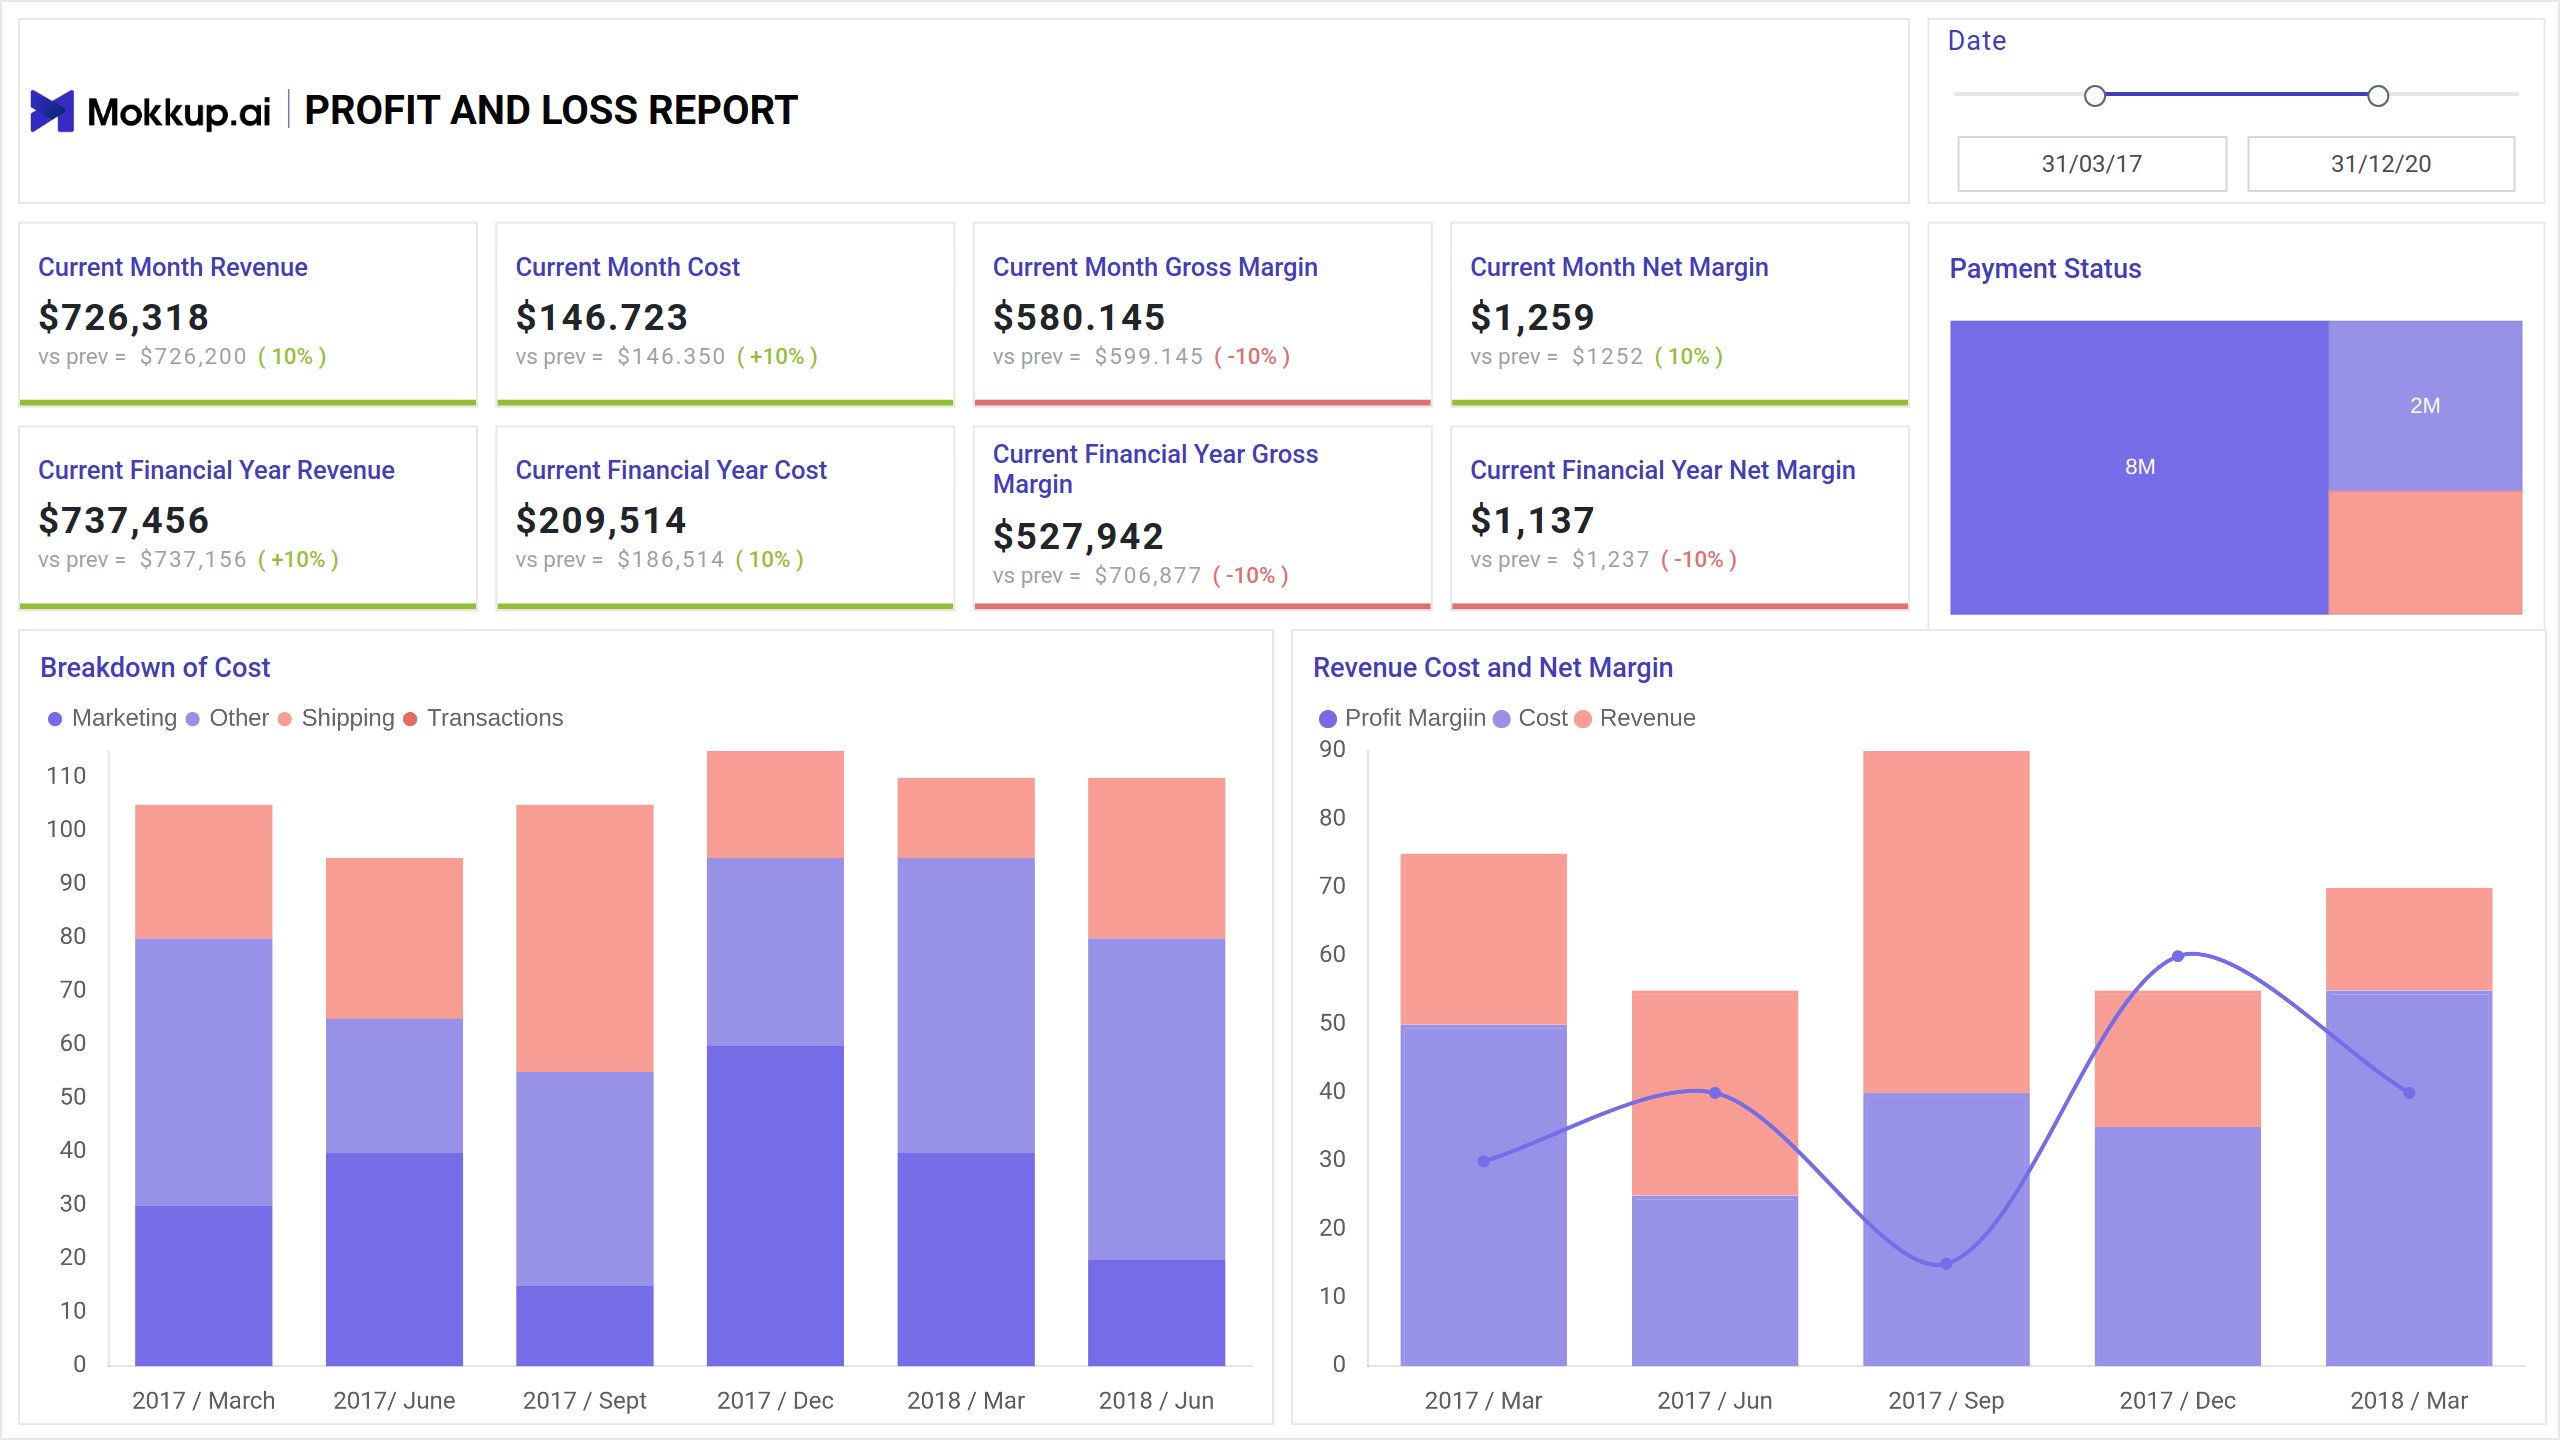Click the $1,259 net margin value
The height and width of the screenshot is (1440, 2560).
(1532, 317)
